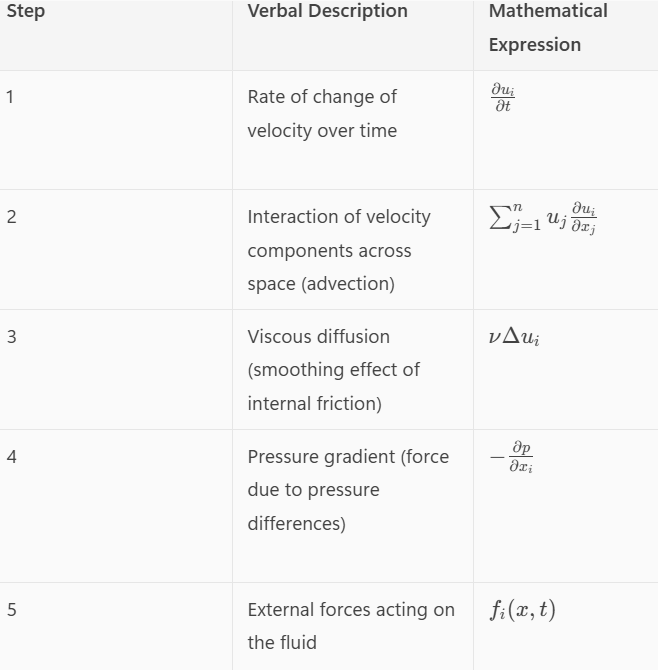The image size is (658, 670).
Task: Click the viscous Laplacian term formula
Action: 514,337
